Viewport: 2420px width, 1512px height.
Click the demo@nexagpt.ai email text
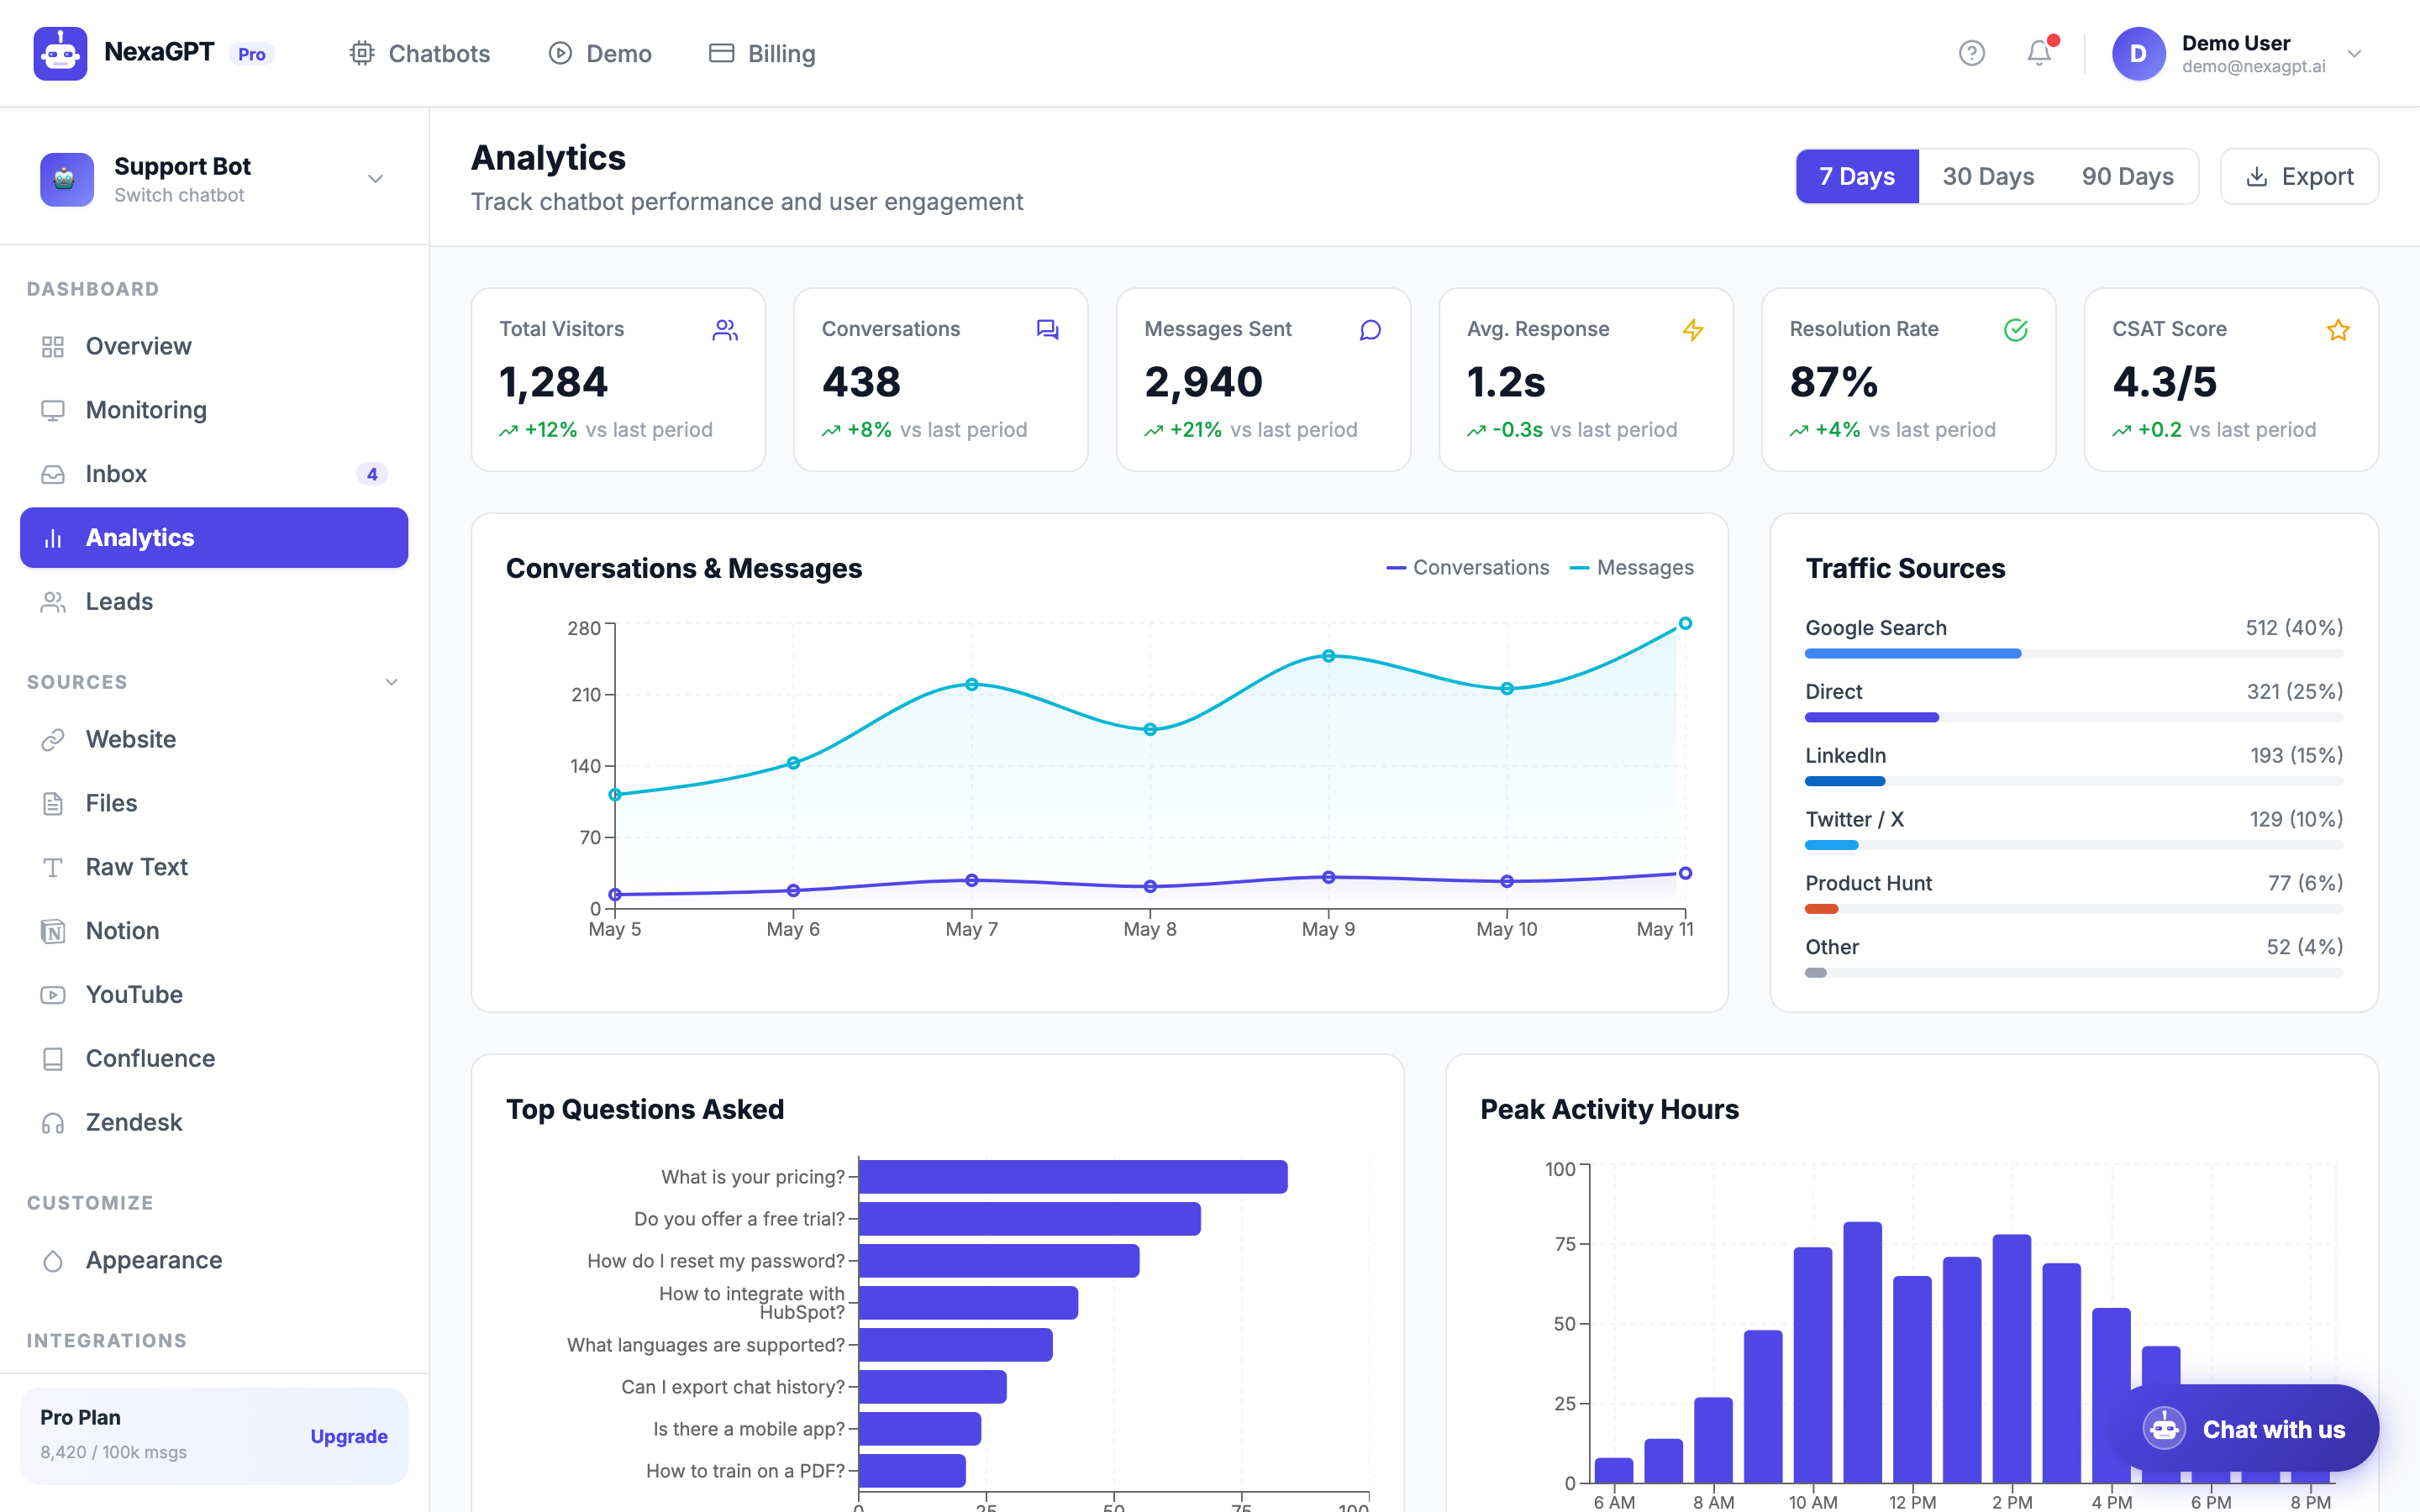[2253, 67]
